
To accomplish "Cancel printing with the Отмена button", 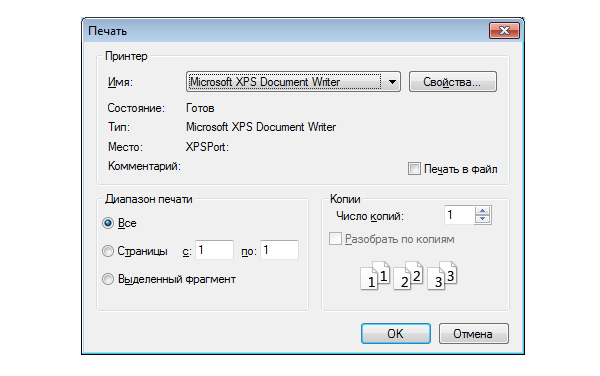I will pos(474,334).
